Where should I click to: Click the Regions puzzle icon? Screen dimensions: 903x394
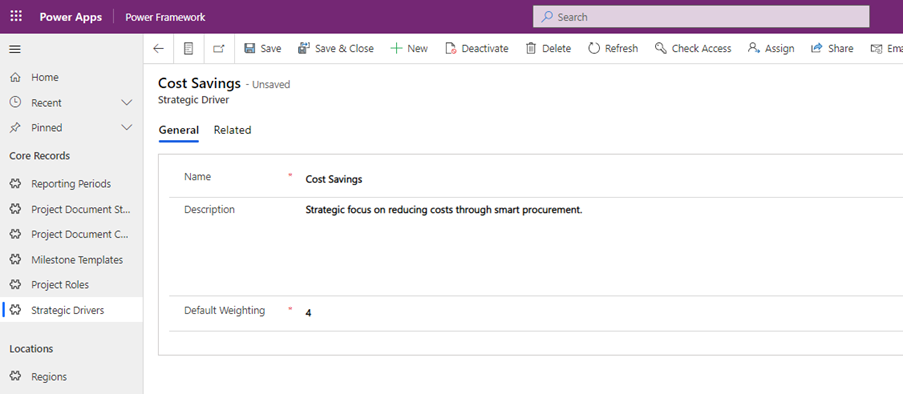(16, 377)
